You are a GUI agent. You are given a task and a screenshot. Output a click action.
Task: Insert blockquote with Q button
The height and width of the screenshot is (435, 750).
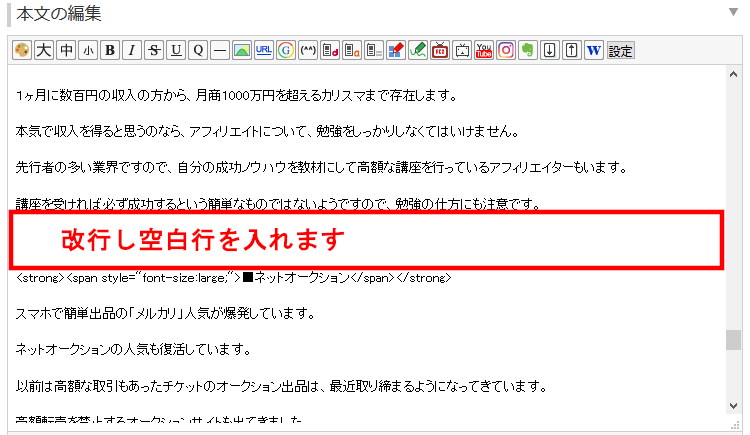198,50
